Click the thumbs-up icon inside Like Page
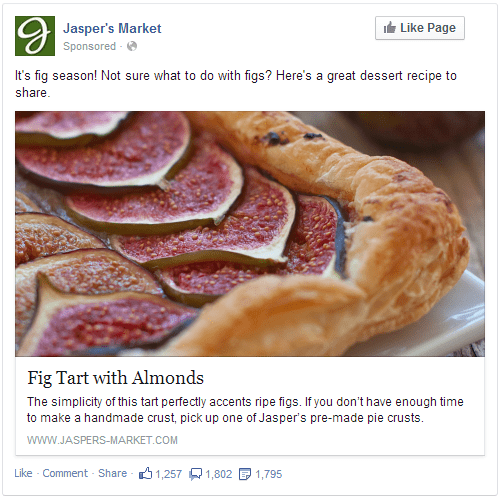Screen dimensions: 500x498 [x=389, y=28]
